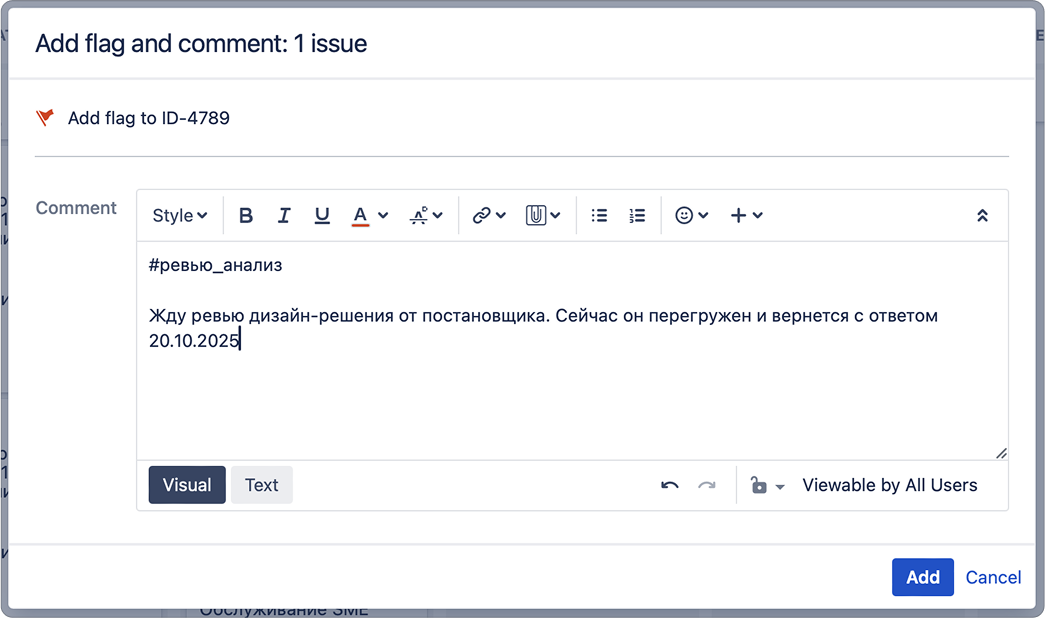The image size is (1045, 618).
Task: Toggle underline formatting
Action: point(322,215)
